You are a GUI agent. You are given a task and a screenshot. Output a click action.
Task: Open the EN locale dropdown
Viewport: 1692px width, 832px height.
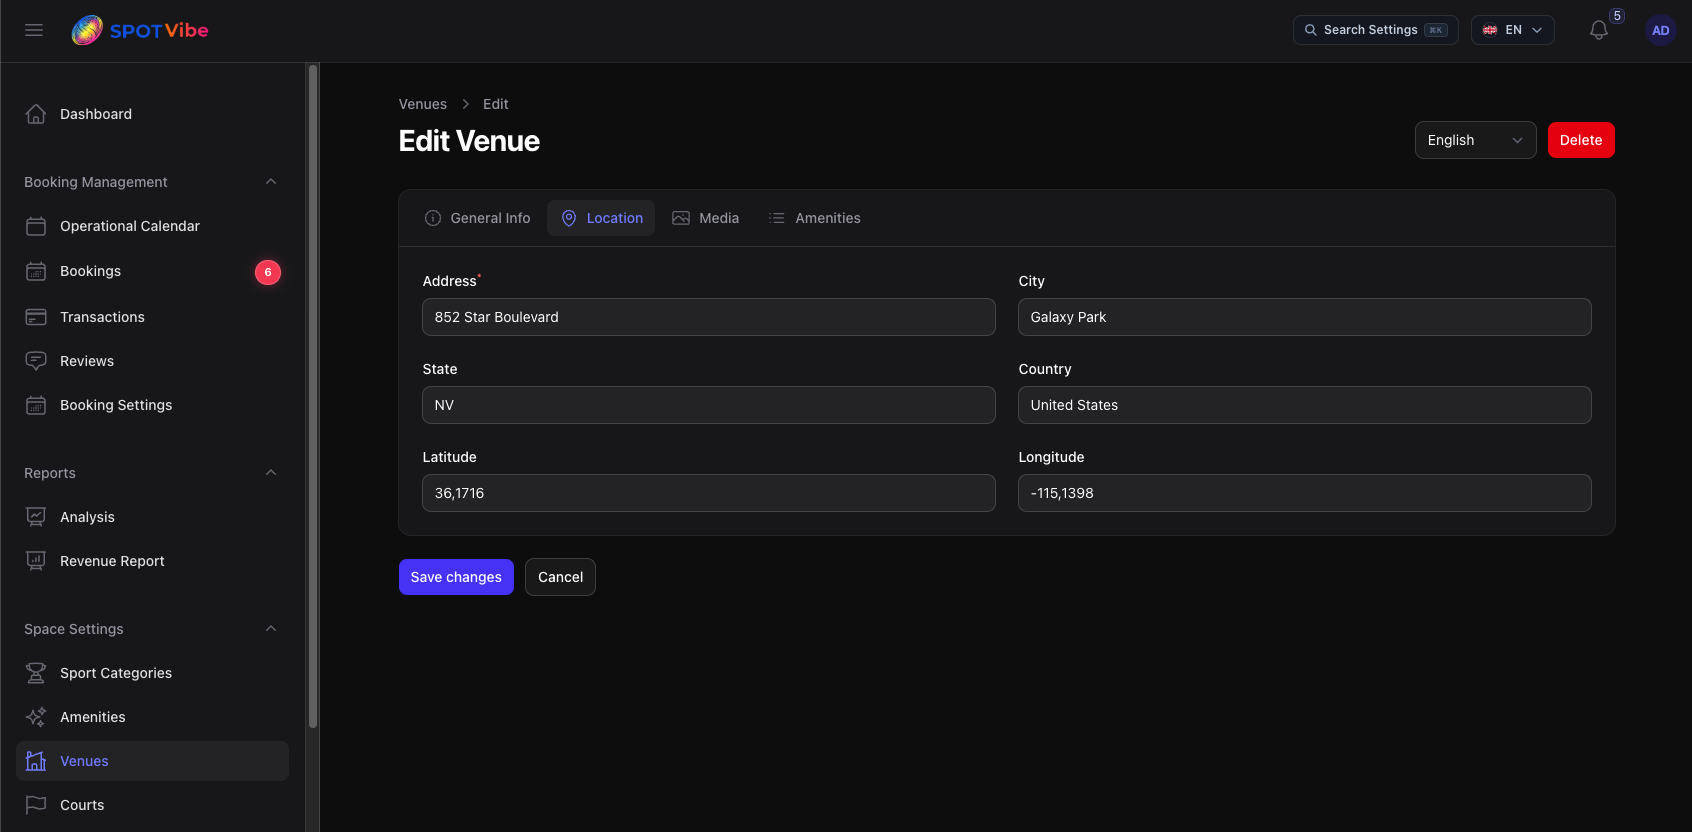tap(1512, 30)
